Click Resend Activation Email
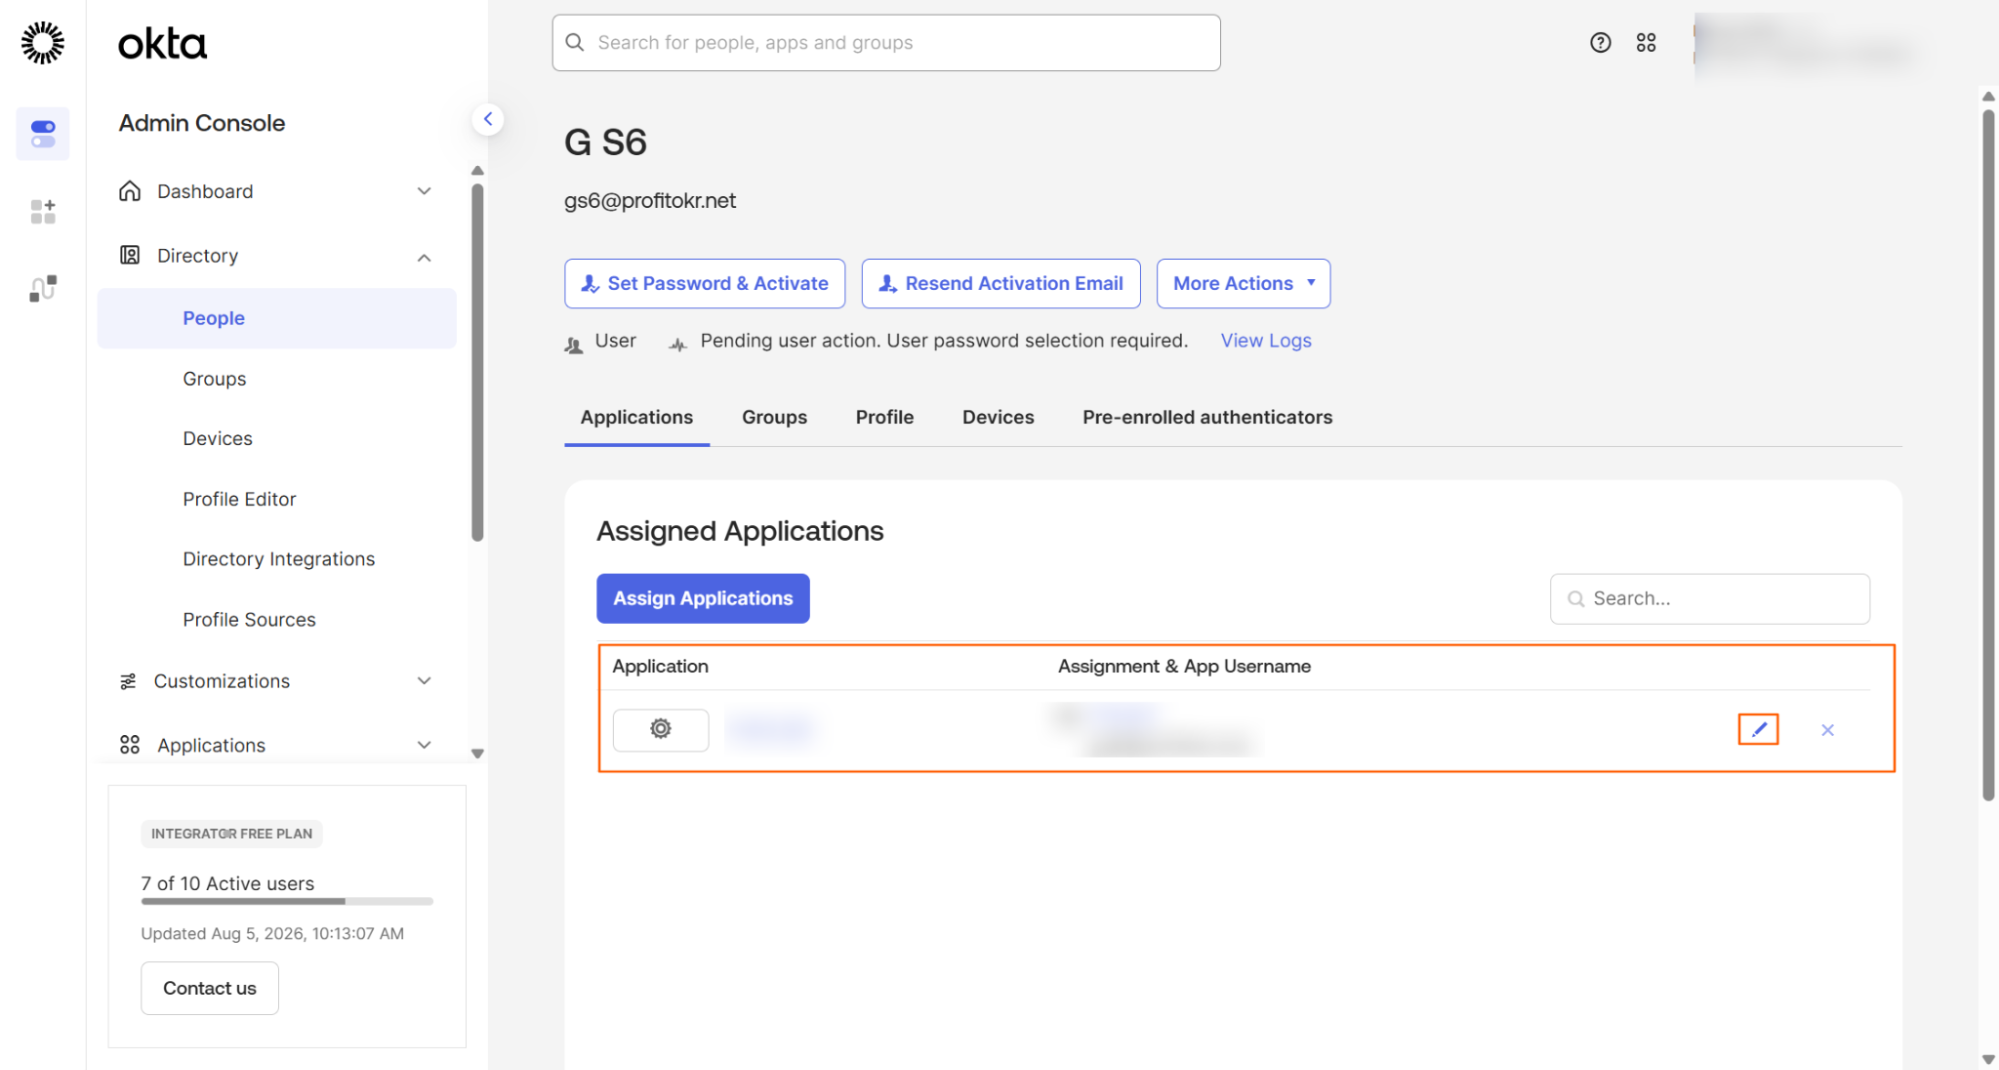 (1001, 284)
